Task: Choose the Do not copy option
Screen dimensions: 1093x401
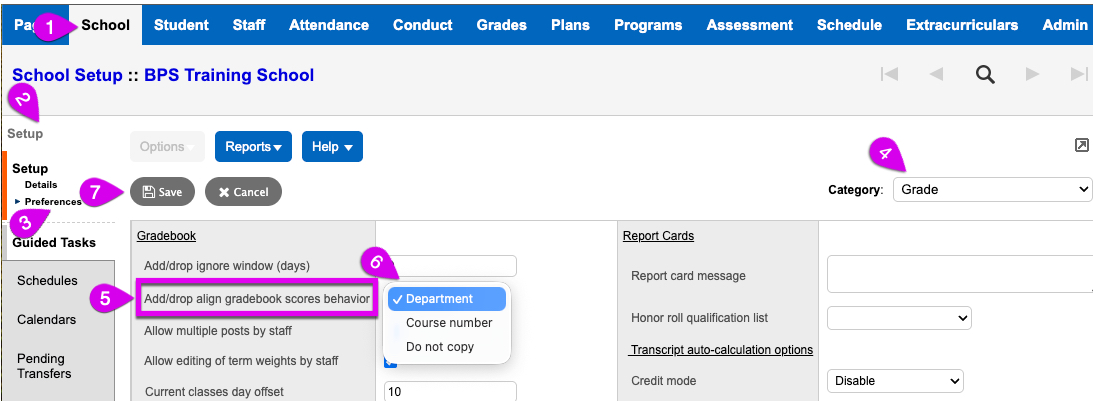Action: [x=439, y=347]
